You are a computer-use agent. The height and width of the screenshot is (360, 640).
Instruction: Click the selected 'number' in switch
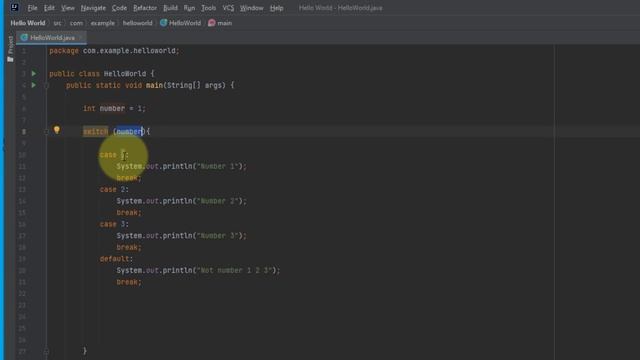[129, 131]
